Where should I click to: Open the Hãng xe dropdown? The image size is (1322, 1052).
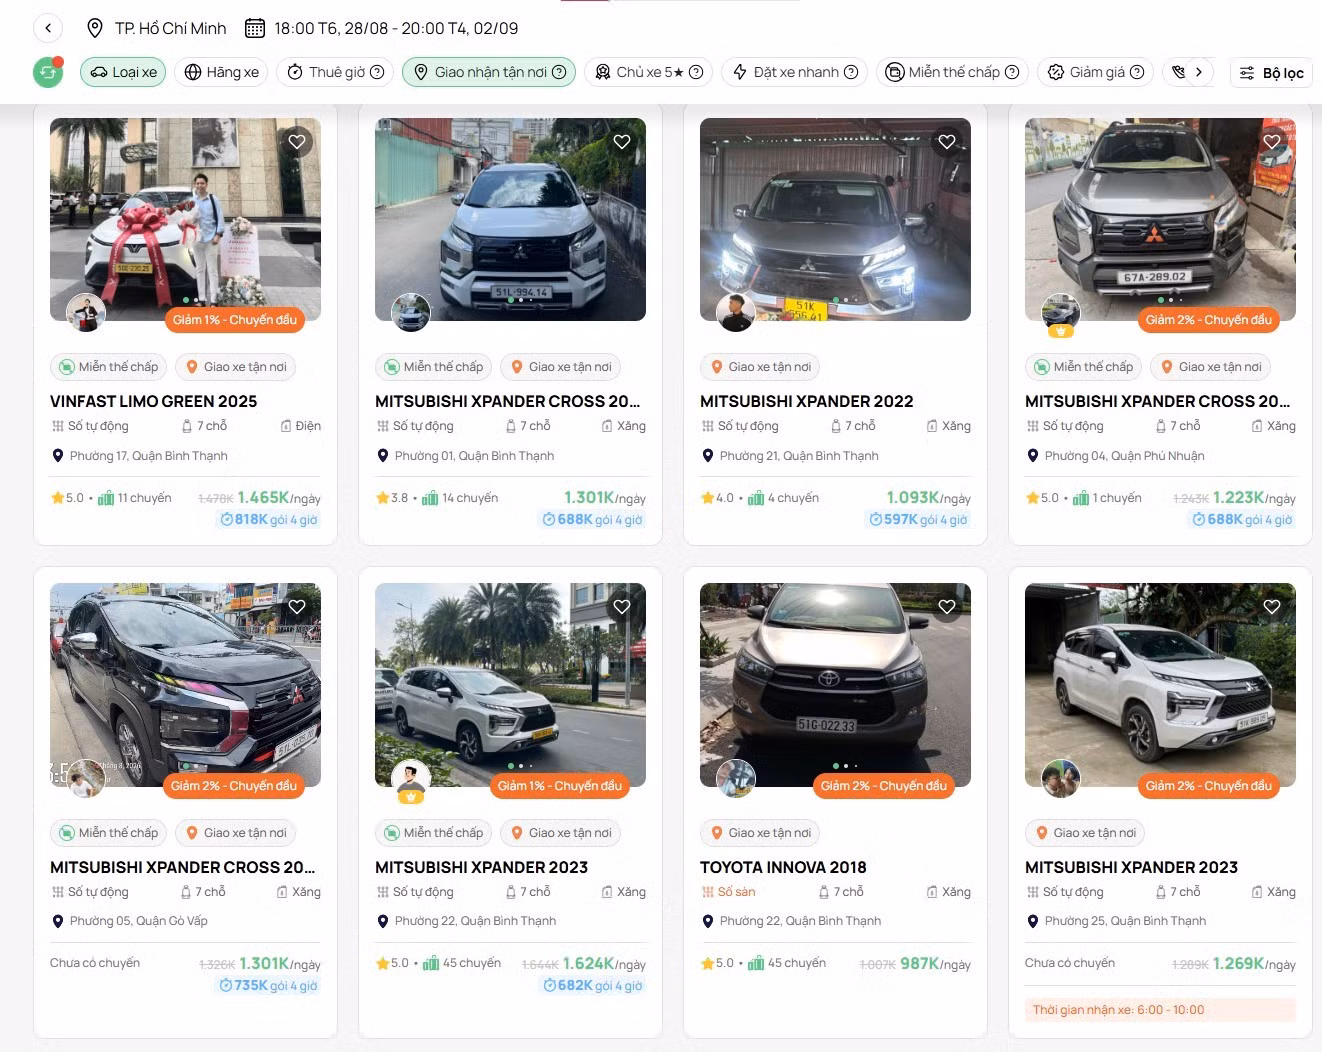222,72
